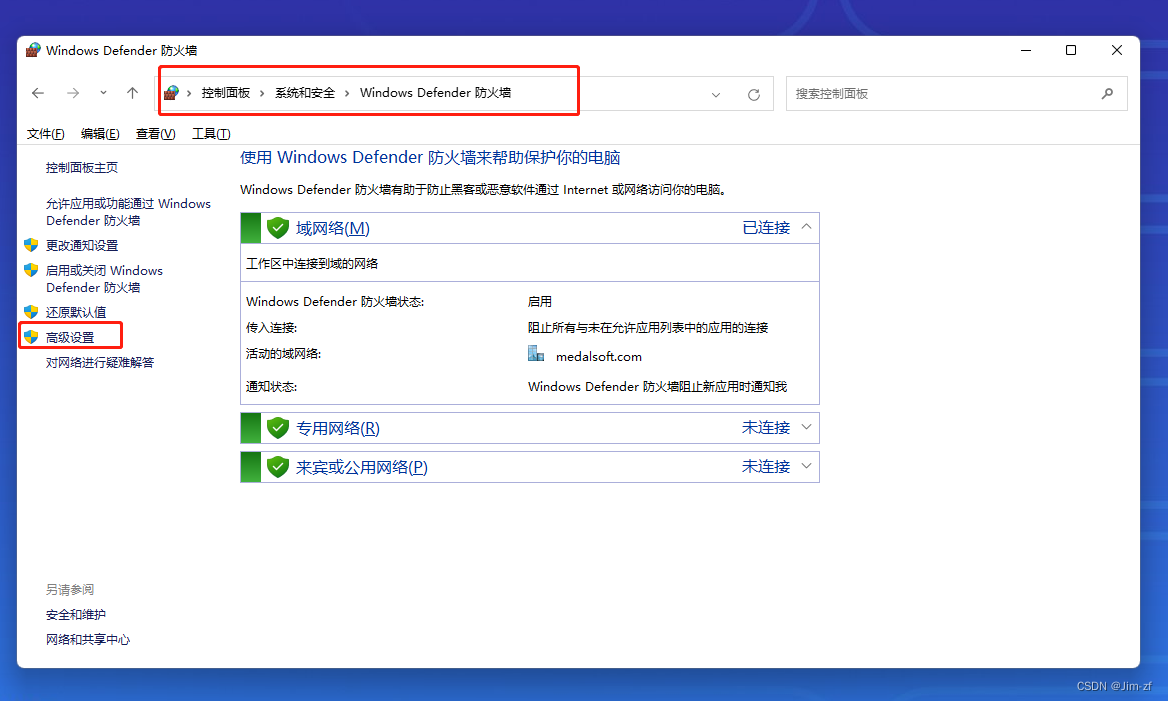Click the 域网络(M) section heading
The height and width of the screenshot is (701, 1168).
tap(332, 228)
